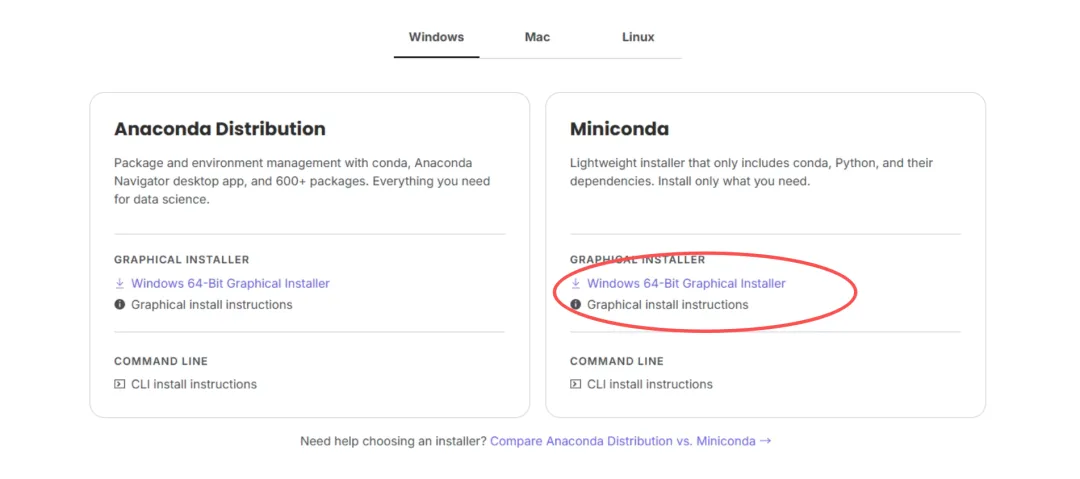1080x479 pixels.
Task: Click COMMAND LINE label in Anaconda Distribution card
Action: point(161,361)
